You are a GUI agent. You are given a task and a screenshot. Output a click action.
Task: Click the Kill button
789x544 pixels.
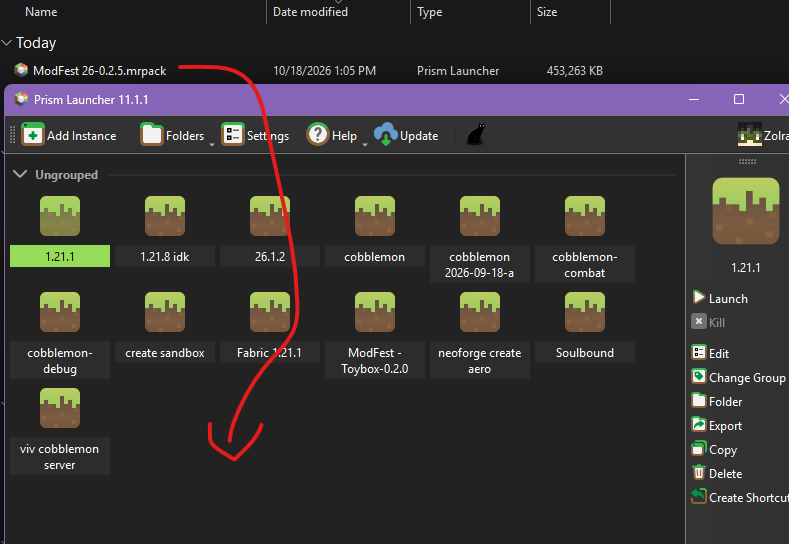[x=708, y=322]
